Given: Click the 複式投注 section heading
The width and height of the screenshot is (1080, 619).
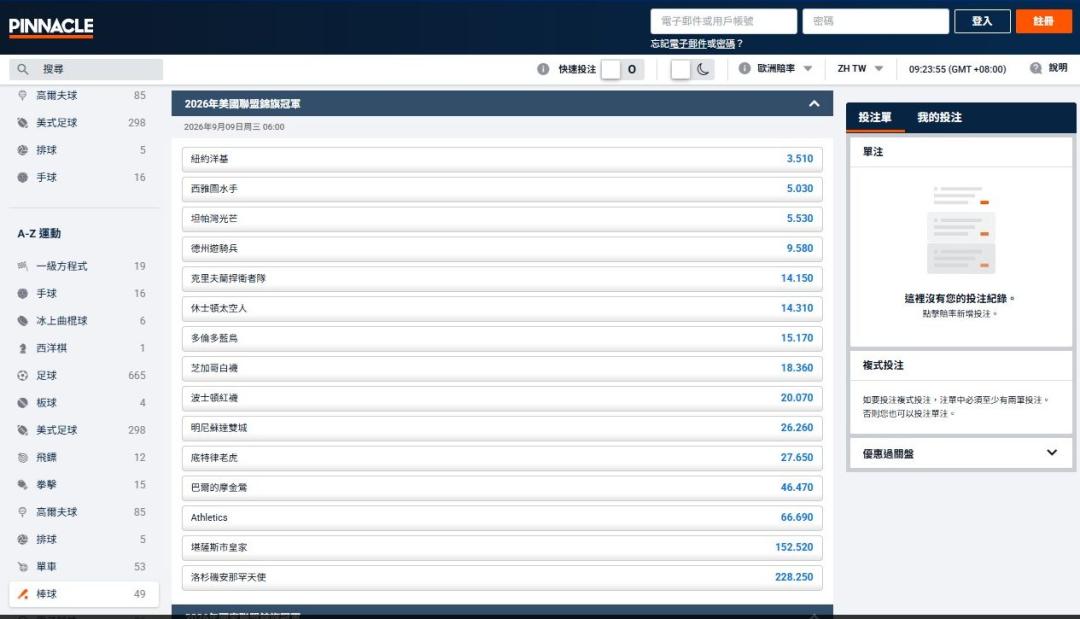Looking at the screenshot, I should point(883,365).
